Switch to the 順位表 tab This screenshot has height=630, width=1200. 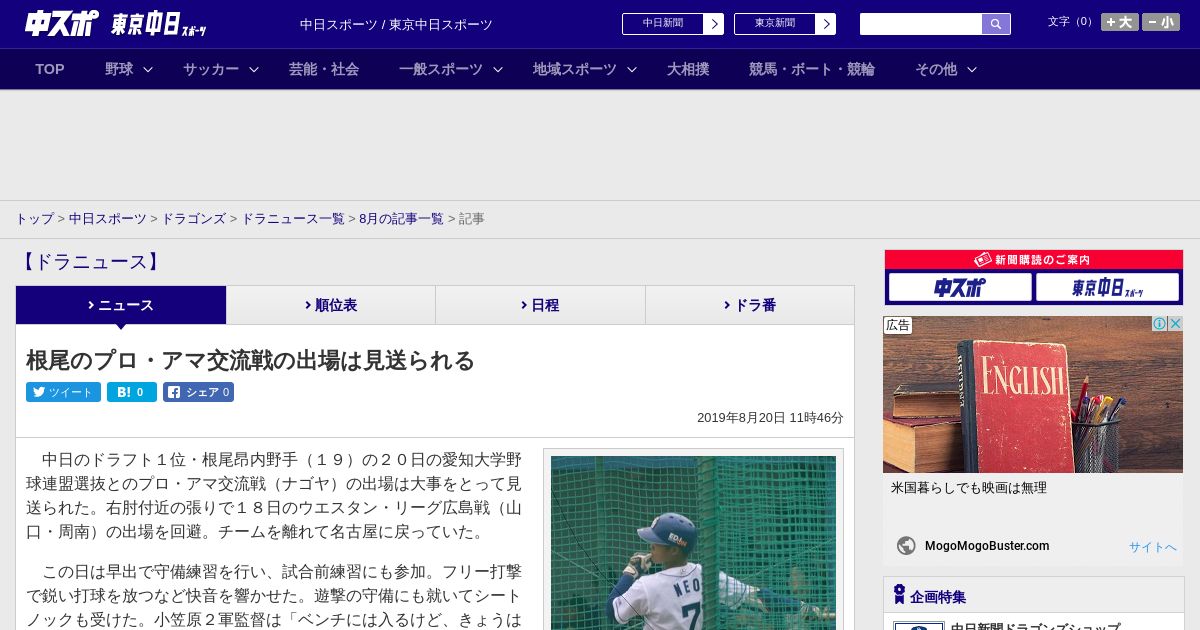(331, 305)
